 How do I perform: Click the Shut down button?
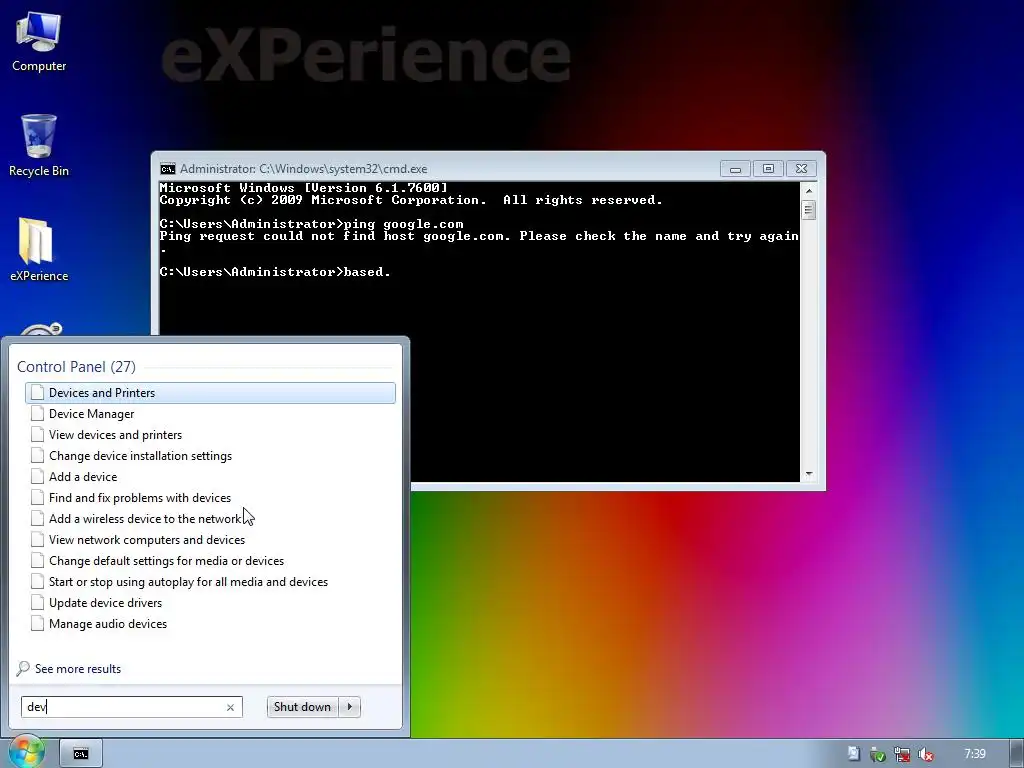[302, 707]
